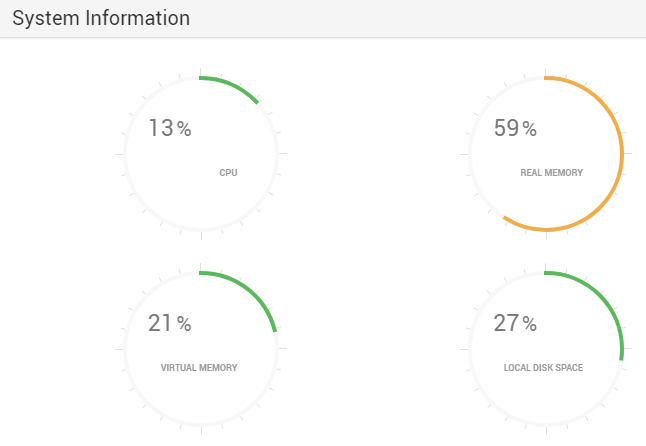The image size is (646, 446).
Task: Select the LOCAL DISK SPACE label
Action: coord(543,368)
